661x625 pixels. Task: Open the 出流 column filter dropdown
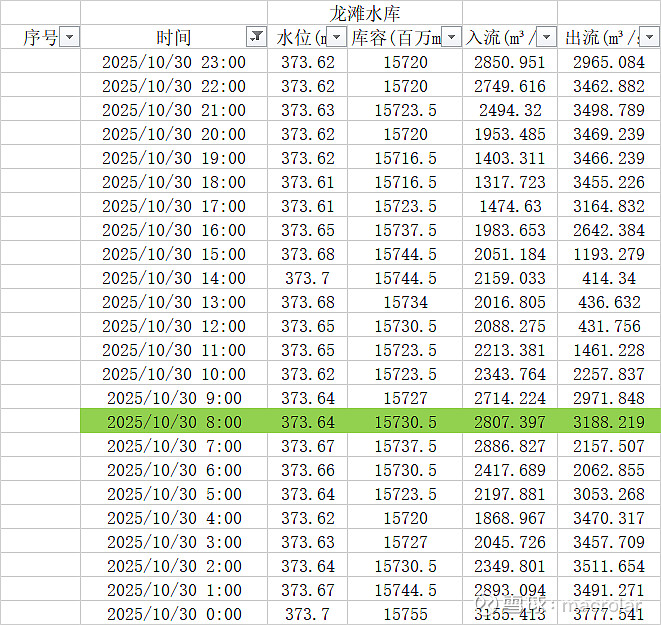point(650,37)
